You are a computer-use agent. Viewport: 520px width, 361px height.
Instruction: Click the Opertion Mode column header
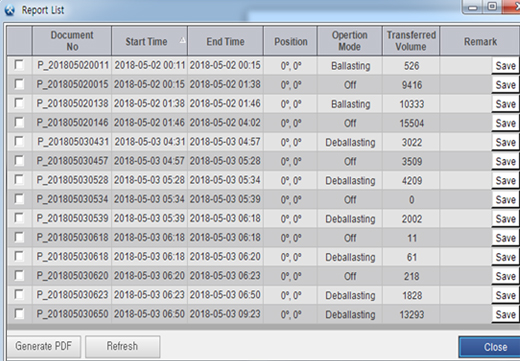pyautogui.click(x=350, y=41)
